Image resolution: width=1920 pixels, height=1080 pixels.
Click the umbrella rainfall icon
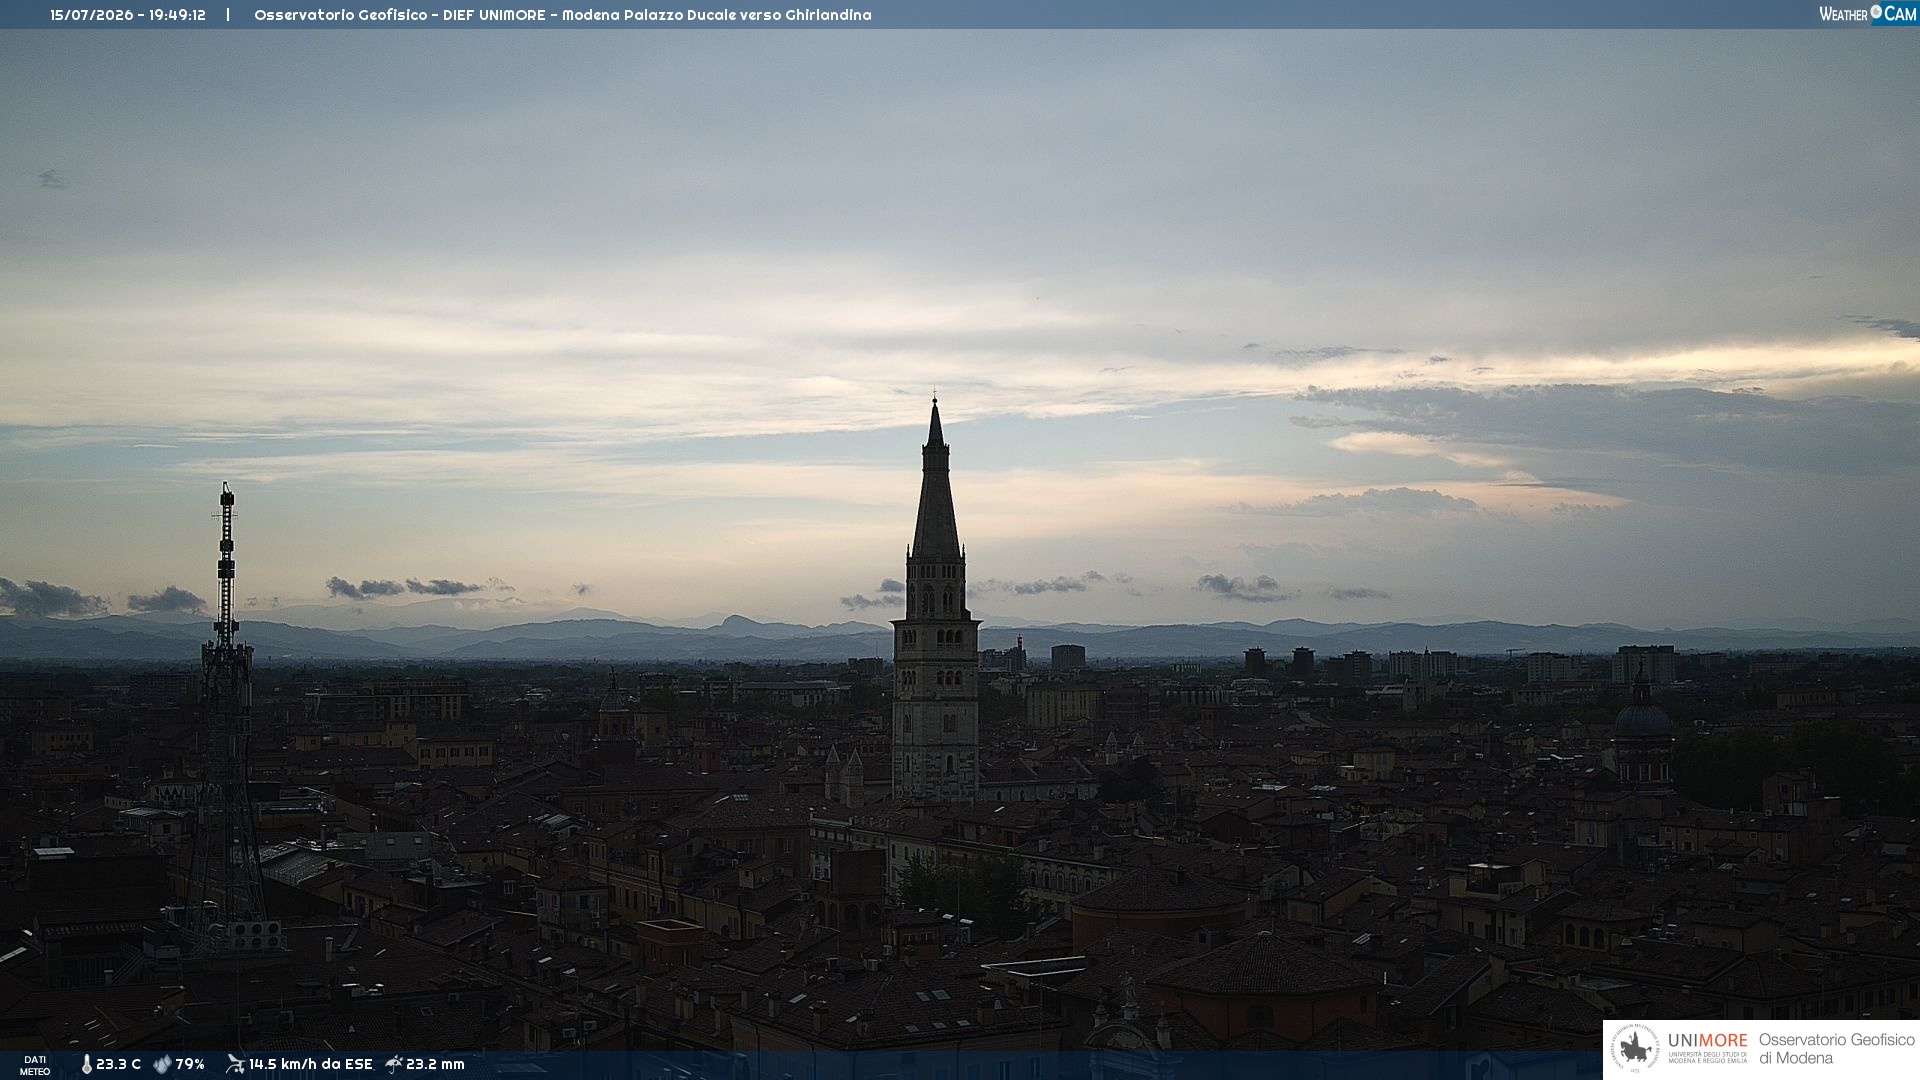pyautogui.click(x=394, y=1064)
